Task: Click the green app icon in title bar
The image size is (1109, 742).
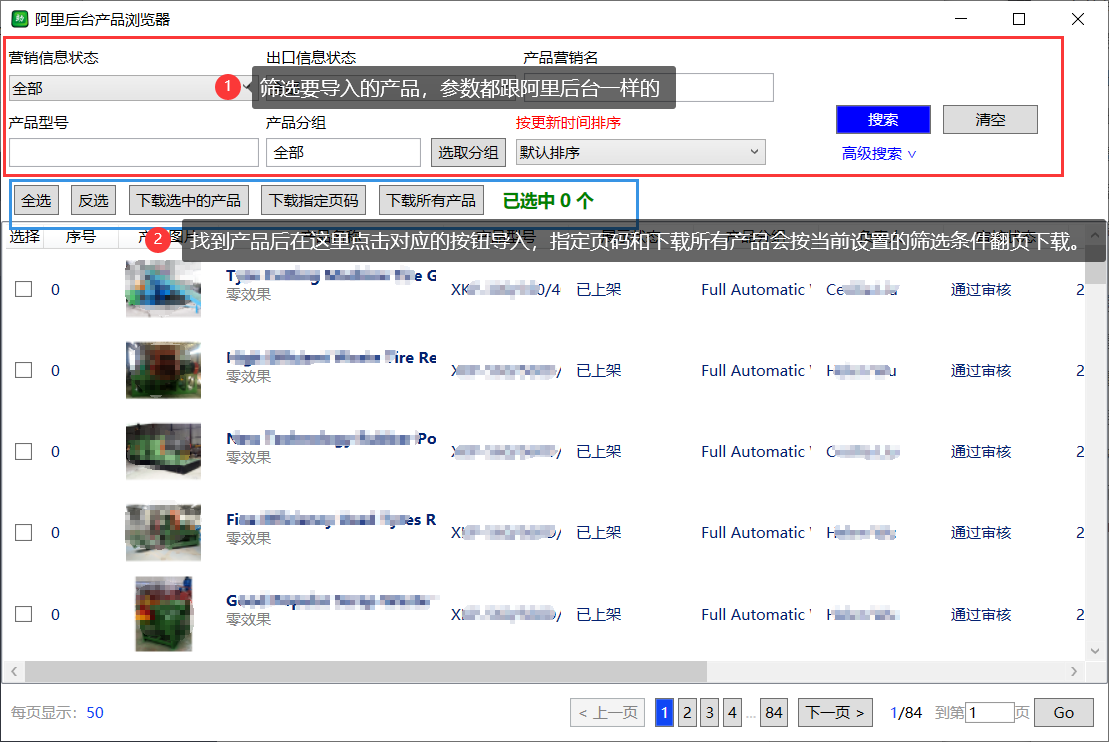Action: (x=20, y=19)
